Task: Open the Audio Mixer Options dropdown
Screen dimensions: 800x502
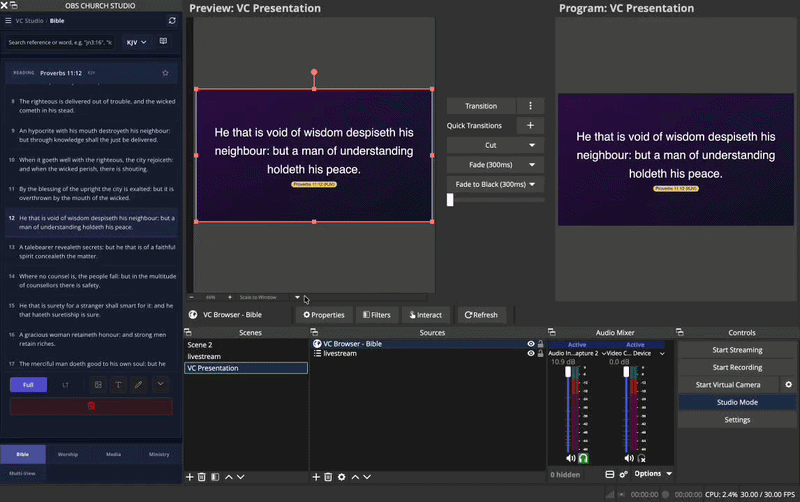Action: point(653,474)
